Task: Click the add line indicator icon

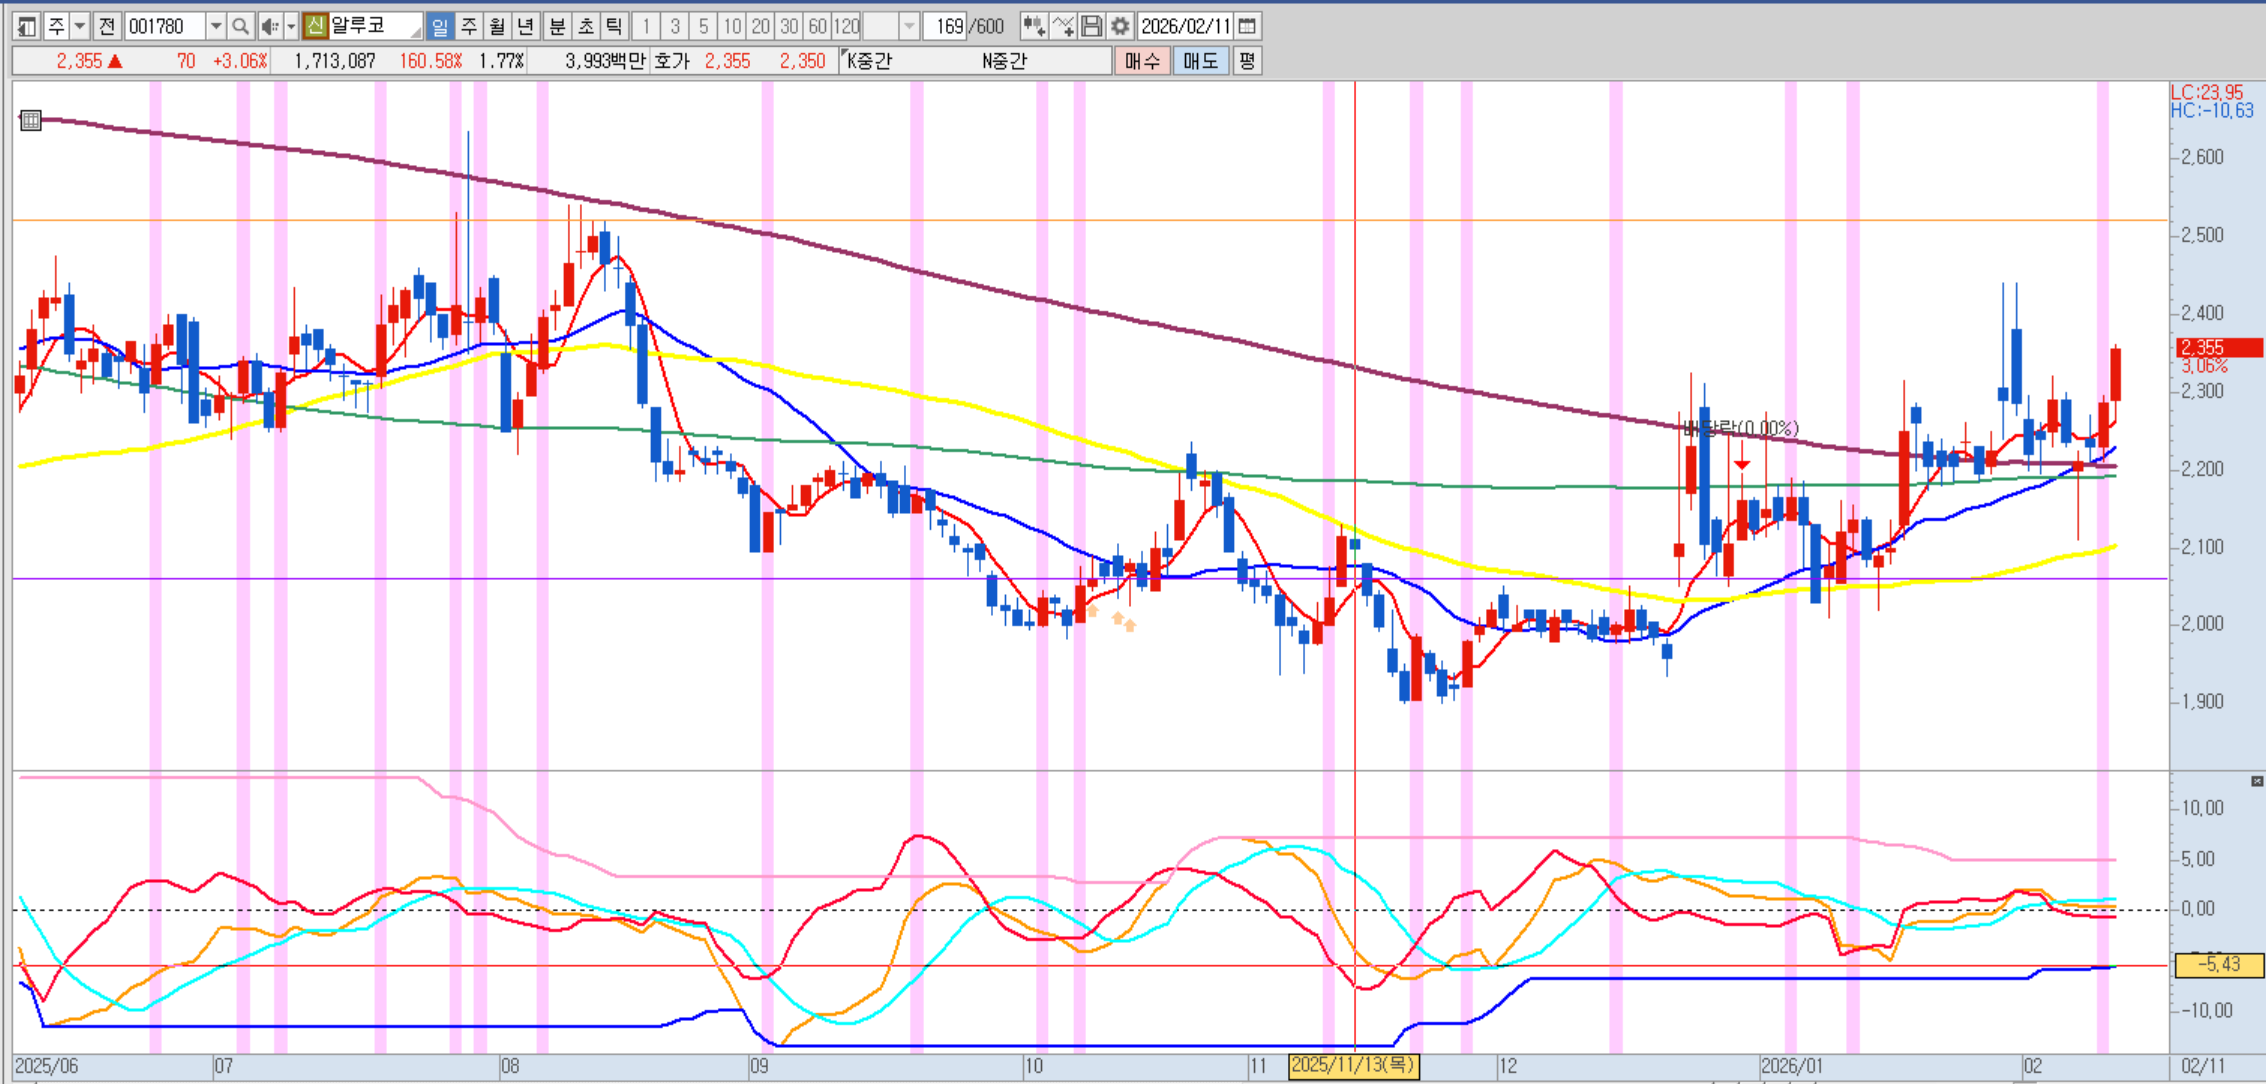Action: coord(1063,26)
